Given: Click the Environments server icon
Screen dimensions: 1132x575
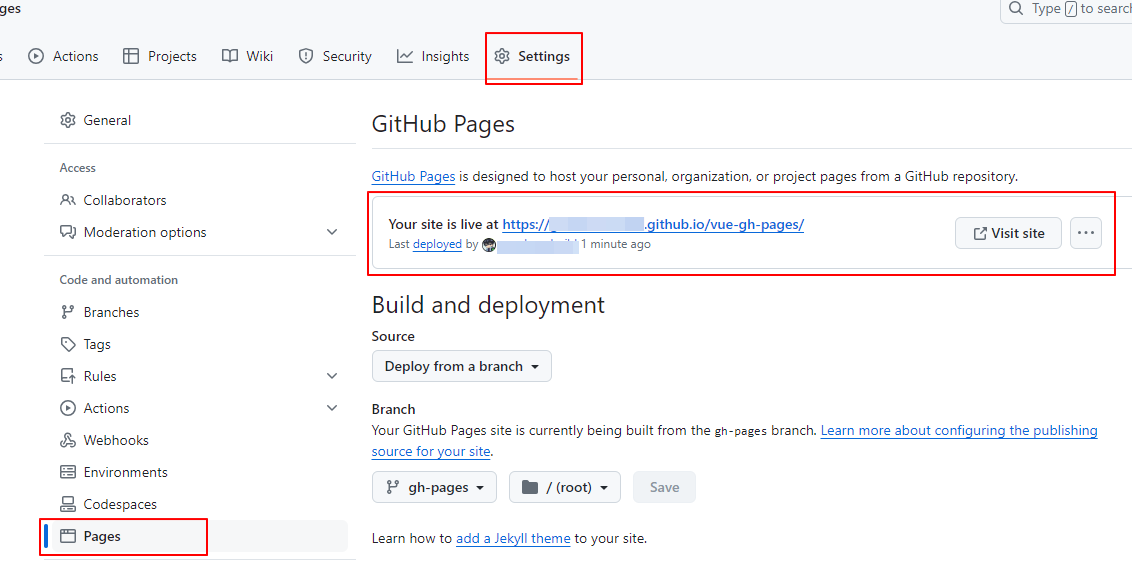Looking at the screenshot, I should pyautogui.click(x=68, y=472).
